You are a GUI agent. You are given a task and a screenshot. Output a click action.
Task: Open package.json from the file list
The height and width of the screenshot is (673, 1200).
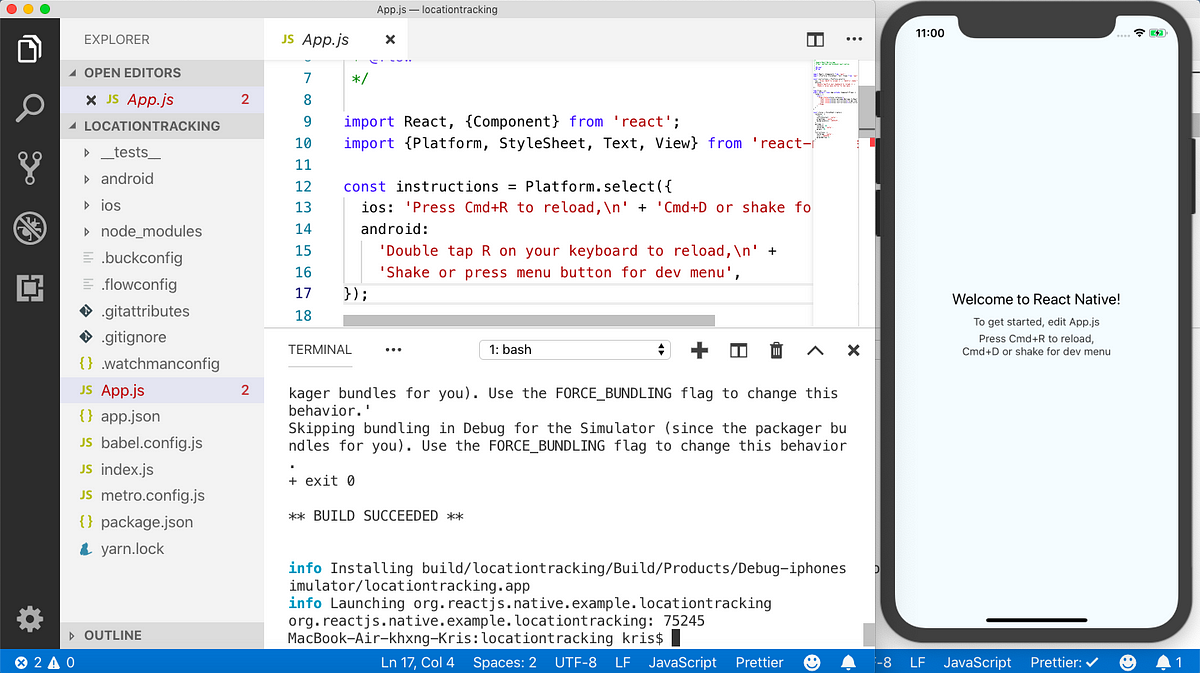click(146, 522)
